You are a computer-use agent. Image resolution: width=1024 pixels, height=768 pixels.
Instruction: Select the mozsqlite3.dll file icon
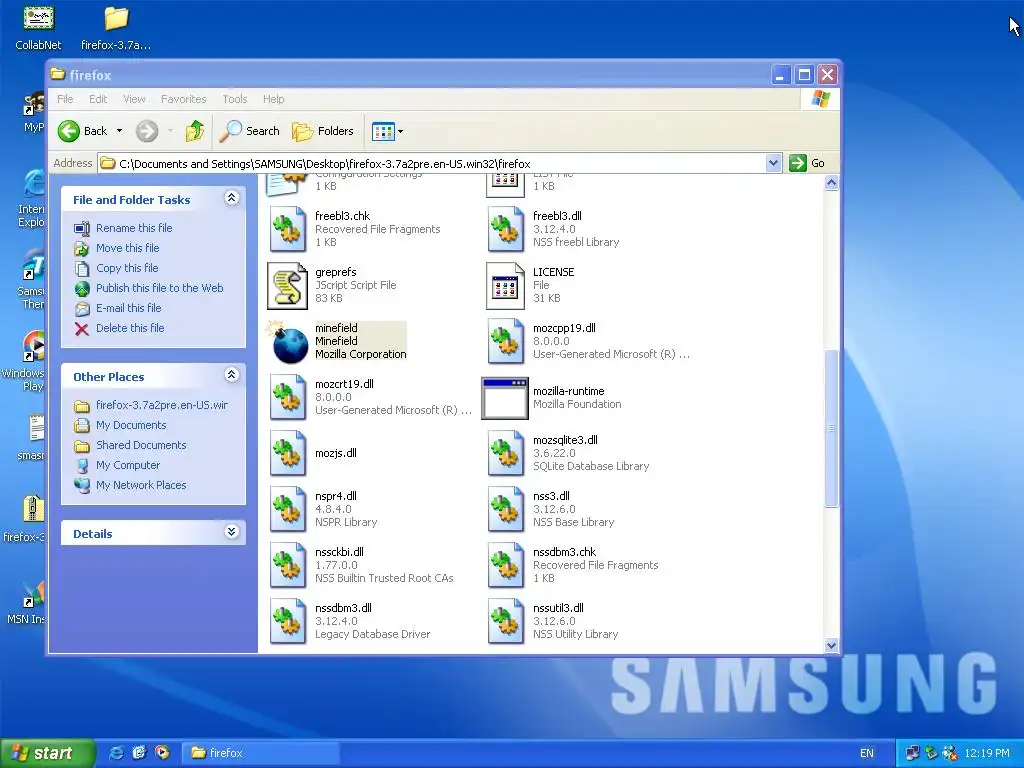pos(505,453)
